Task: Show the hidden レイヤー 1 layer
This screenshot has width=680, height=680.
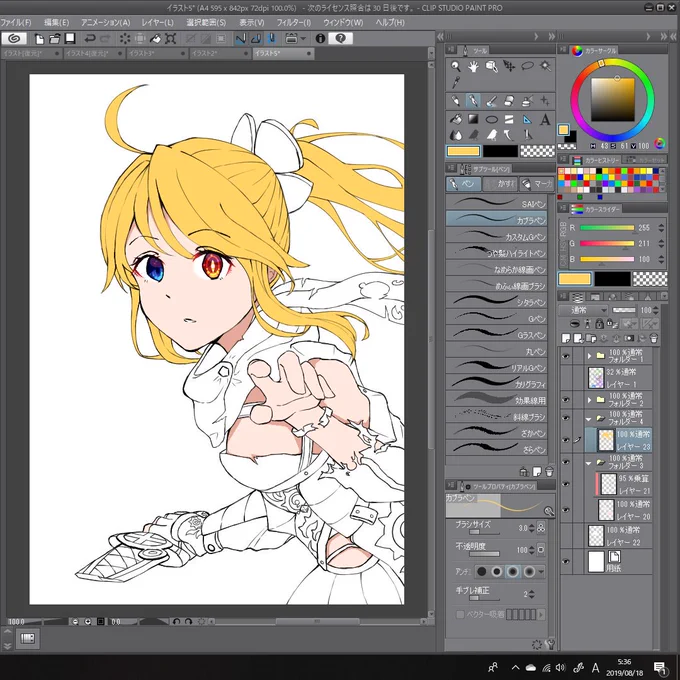Action: 566,378
